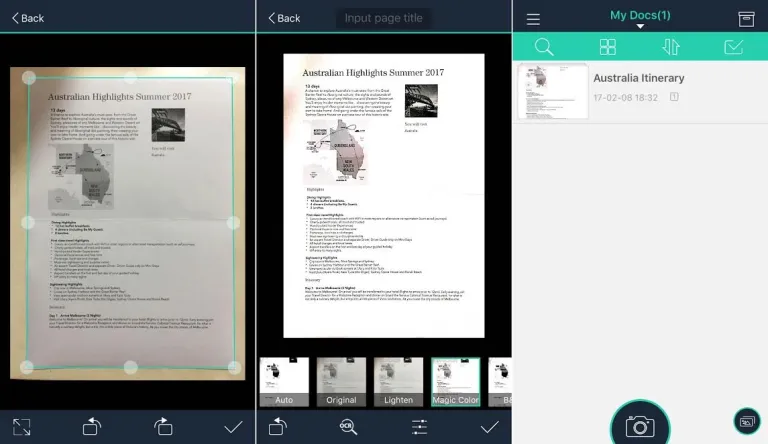
Task: Click the expand-to-full-page crop icon
Action: pyautogui.click(x=22, y=426)
